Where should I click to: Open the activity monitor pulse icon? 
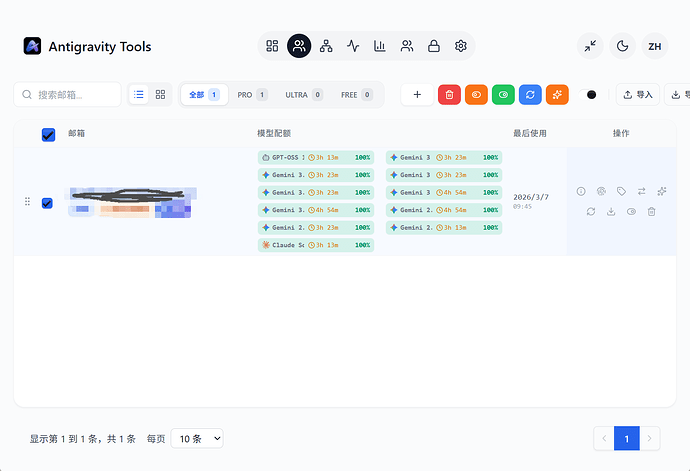coord(353,46)
